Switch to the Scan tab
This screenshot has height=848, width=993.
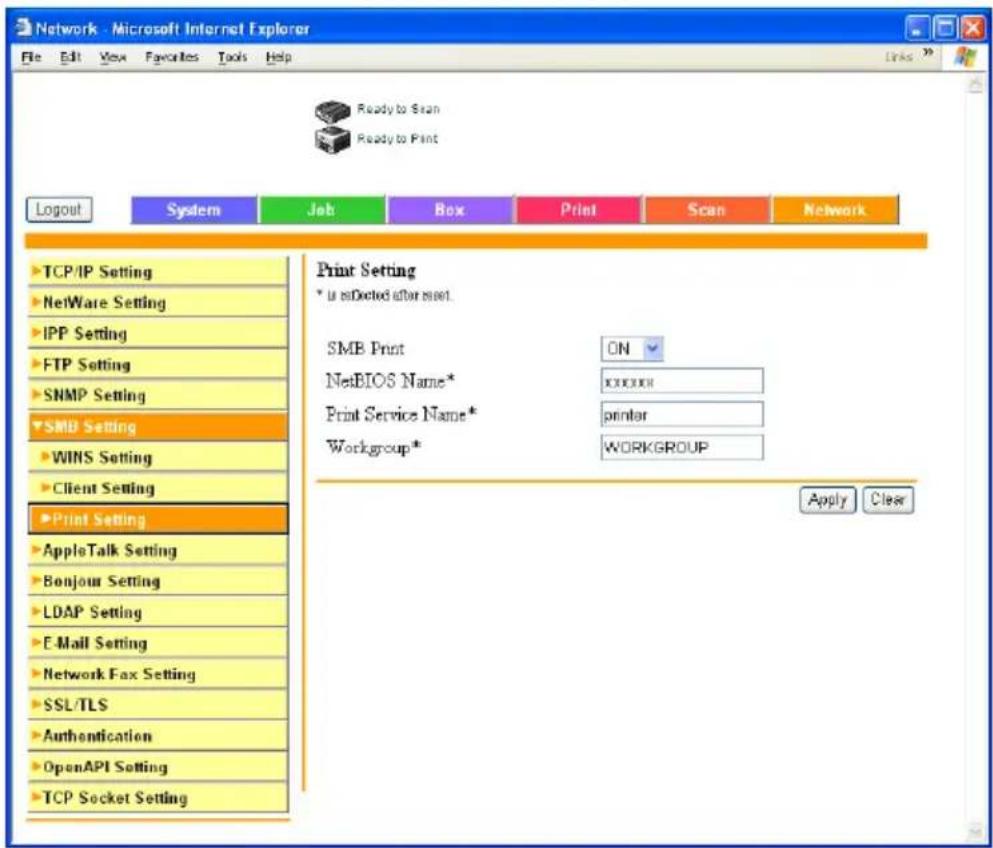(707, 210)
